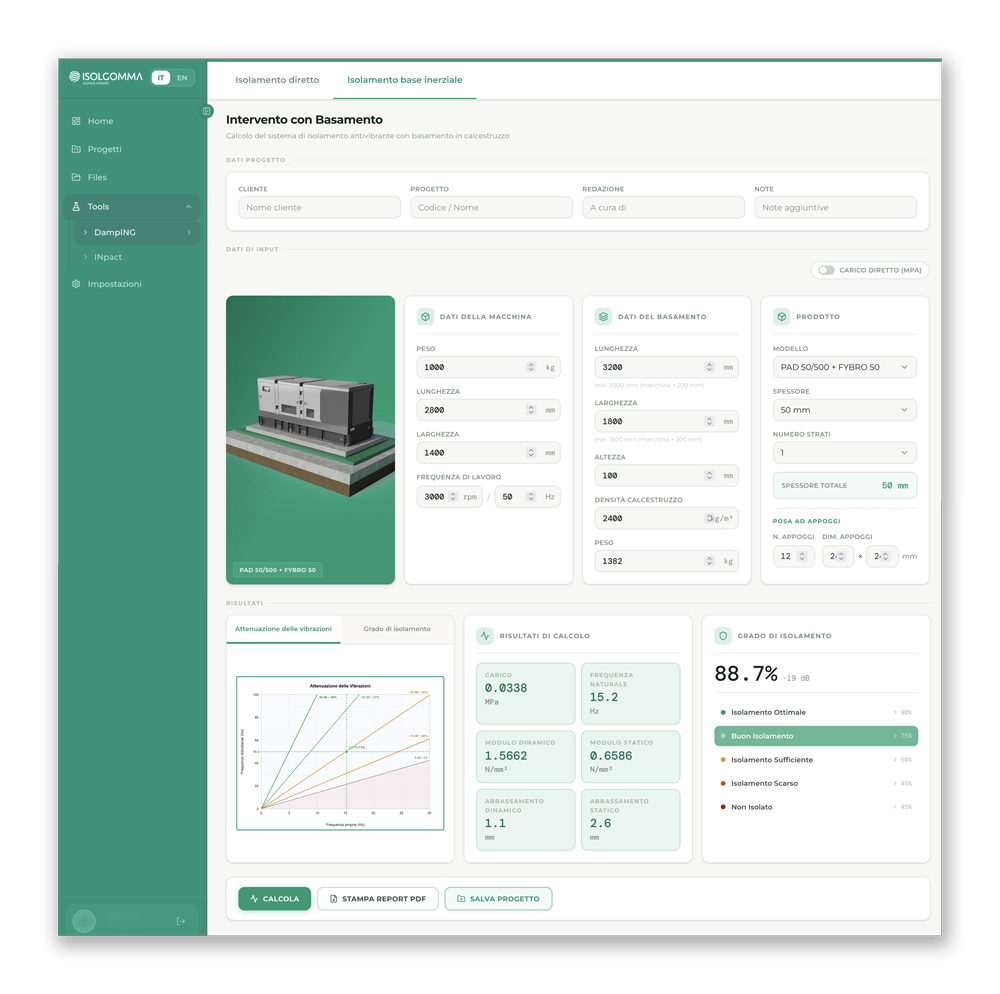Show Attenuazione delle vibrazioni tab
The height and width of the screenshot is (994, 1000).
283,629
